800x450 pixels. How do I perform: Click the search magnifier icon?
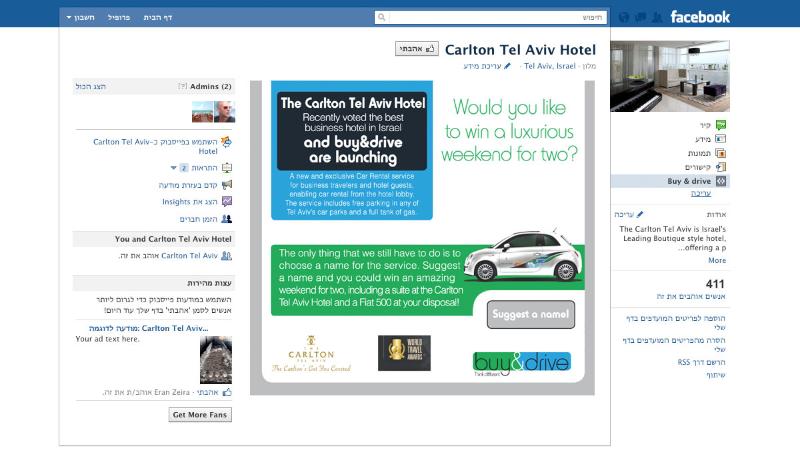381,17
